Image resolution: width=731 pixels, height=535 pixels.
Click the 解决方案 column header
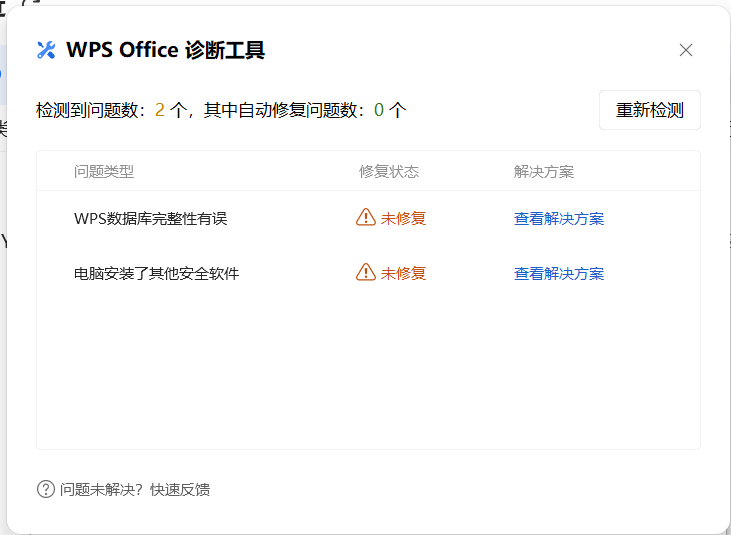(x=544, y=171)
